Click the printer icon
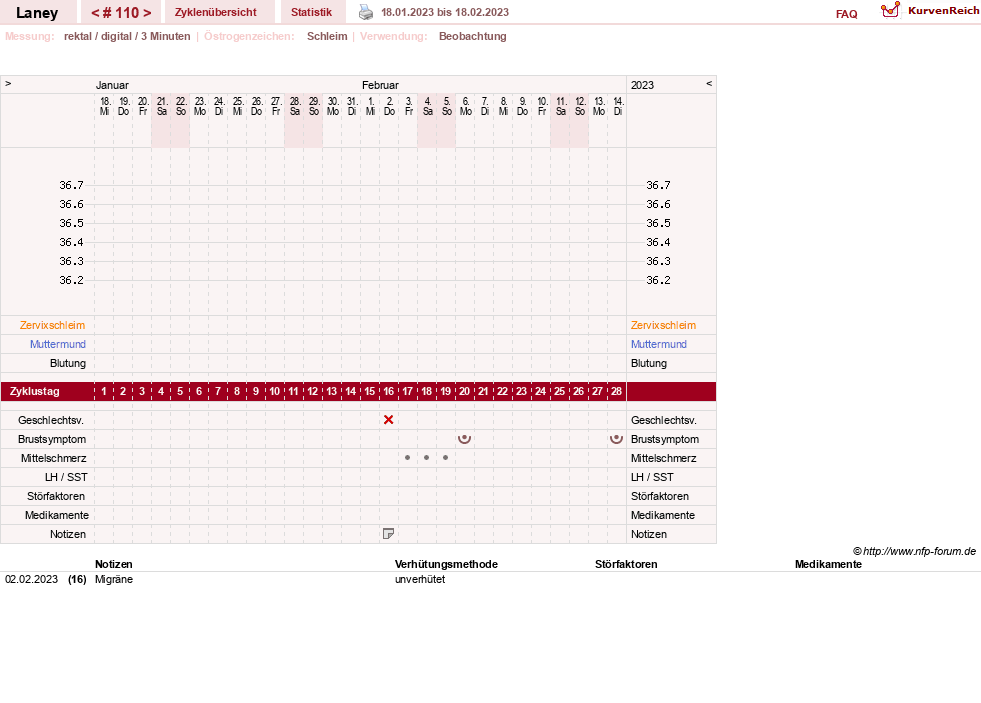 coord(366,12)
